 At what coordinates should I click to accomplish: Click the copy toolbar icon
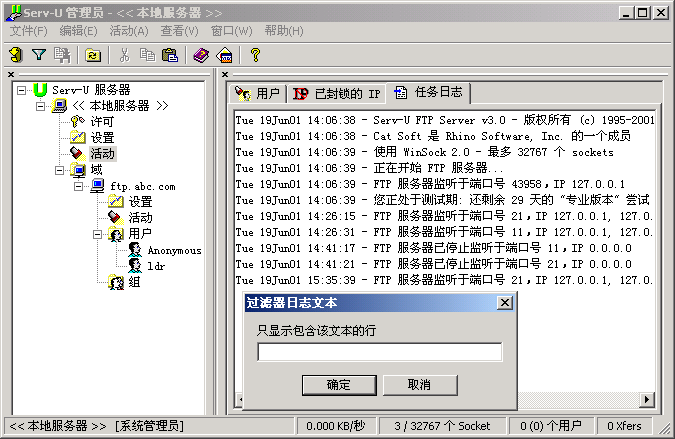[x=147, y=55]
